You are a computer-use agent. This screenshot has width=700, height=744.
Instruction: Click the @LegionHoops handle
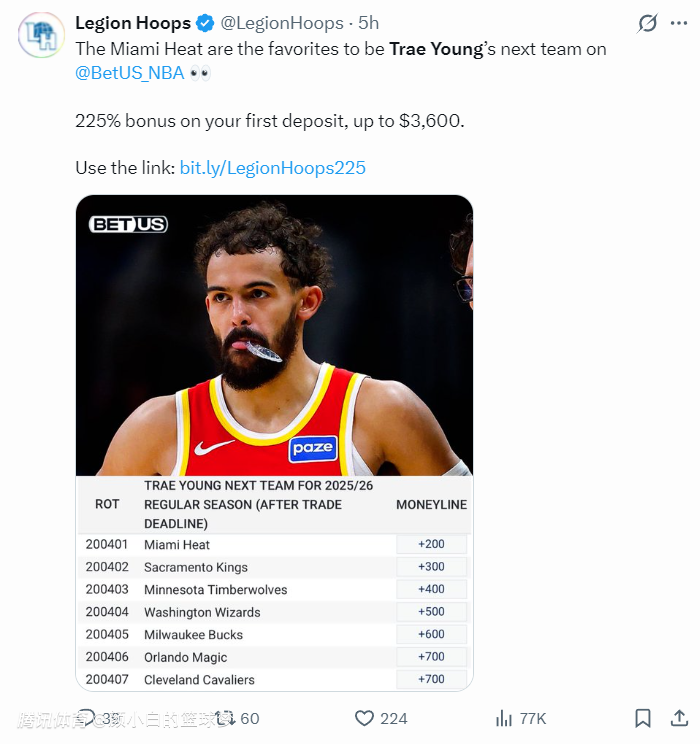pos(281,23)
